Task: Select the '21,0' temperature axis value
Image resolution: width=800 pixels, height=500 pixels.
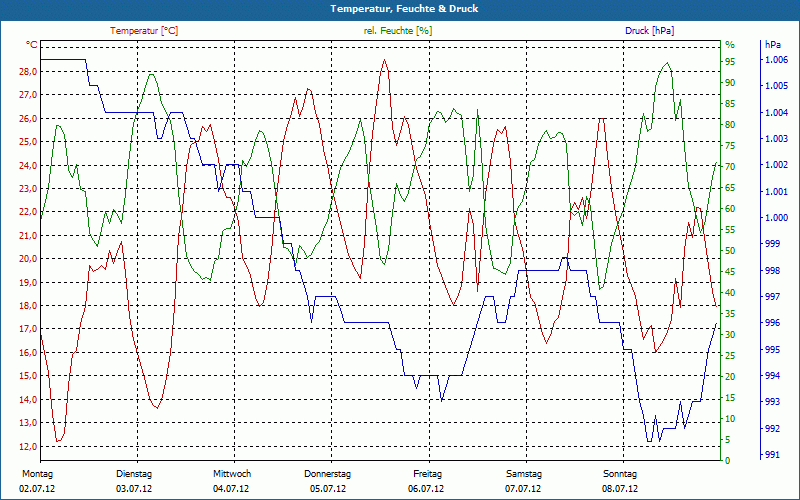Action: coord(28,235)
